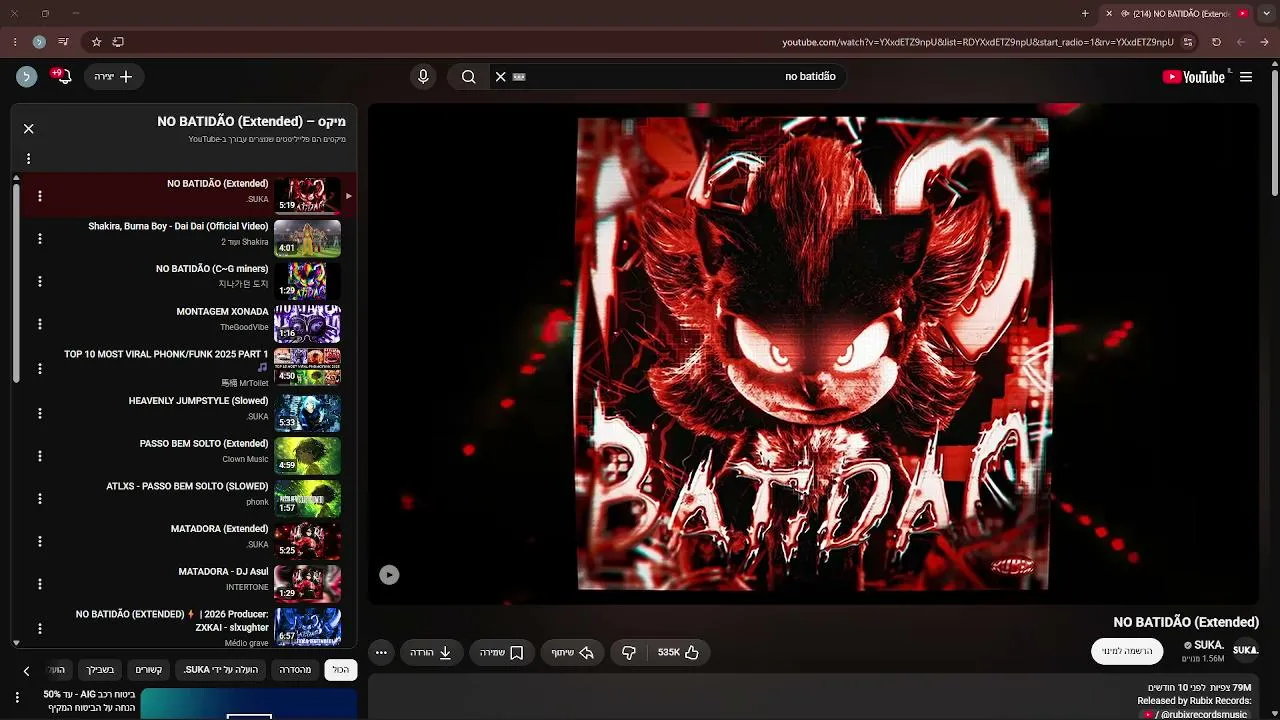Show more video actions via three-dot button

point(381,653)
